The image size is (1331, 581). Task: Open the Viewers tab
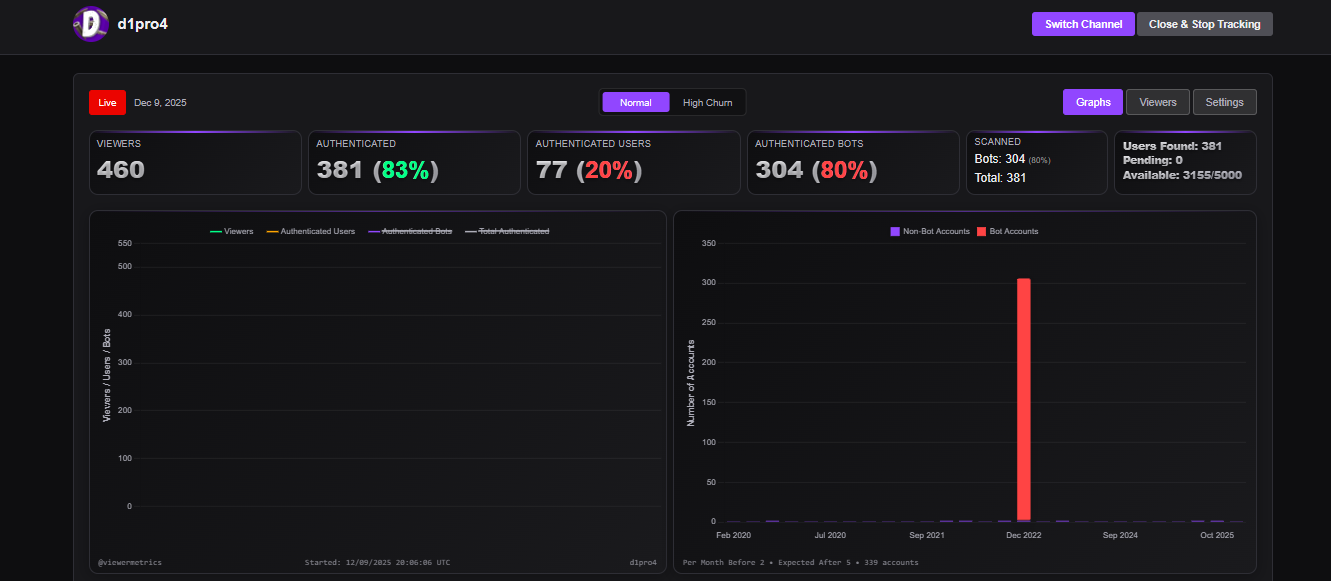point(1158,102)
